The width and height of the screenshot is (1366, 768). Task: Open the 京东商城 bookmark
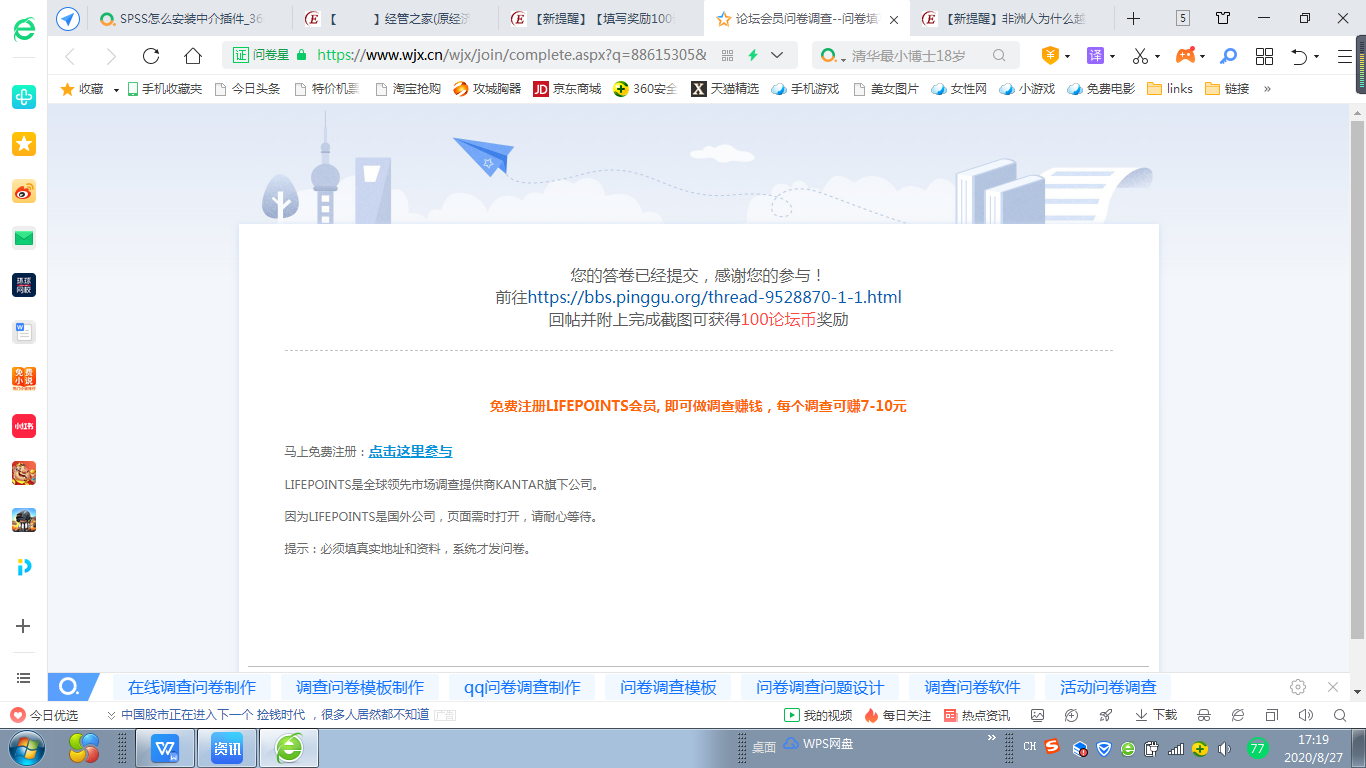coord(567,89)
